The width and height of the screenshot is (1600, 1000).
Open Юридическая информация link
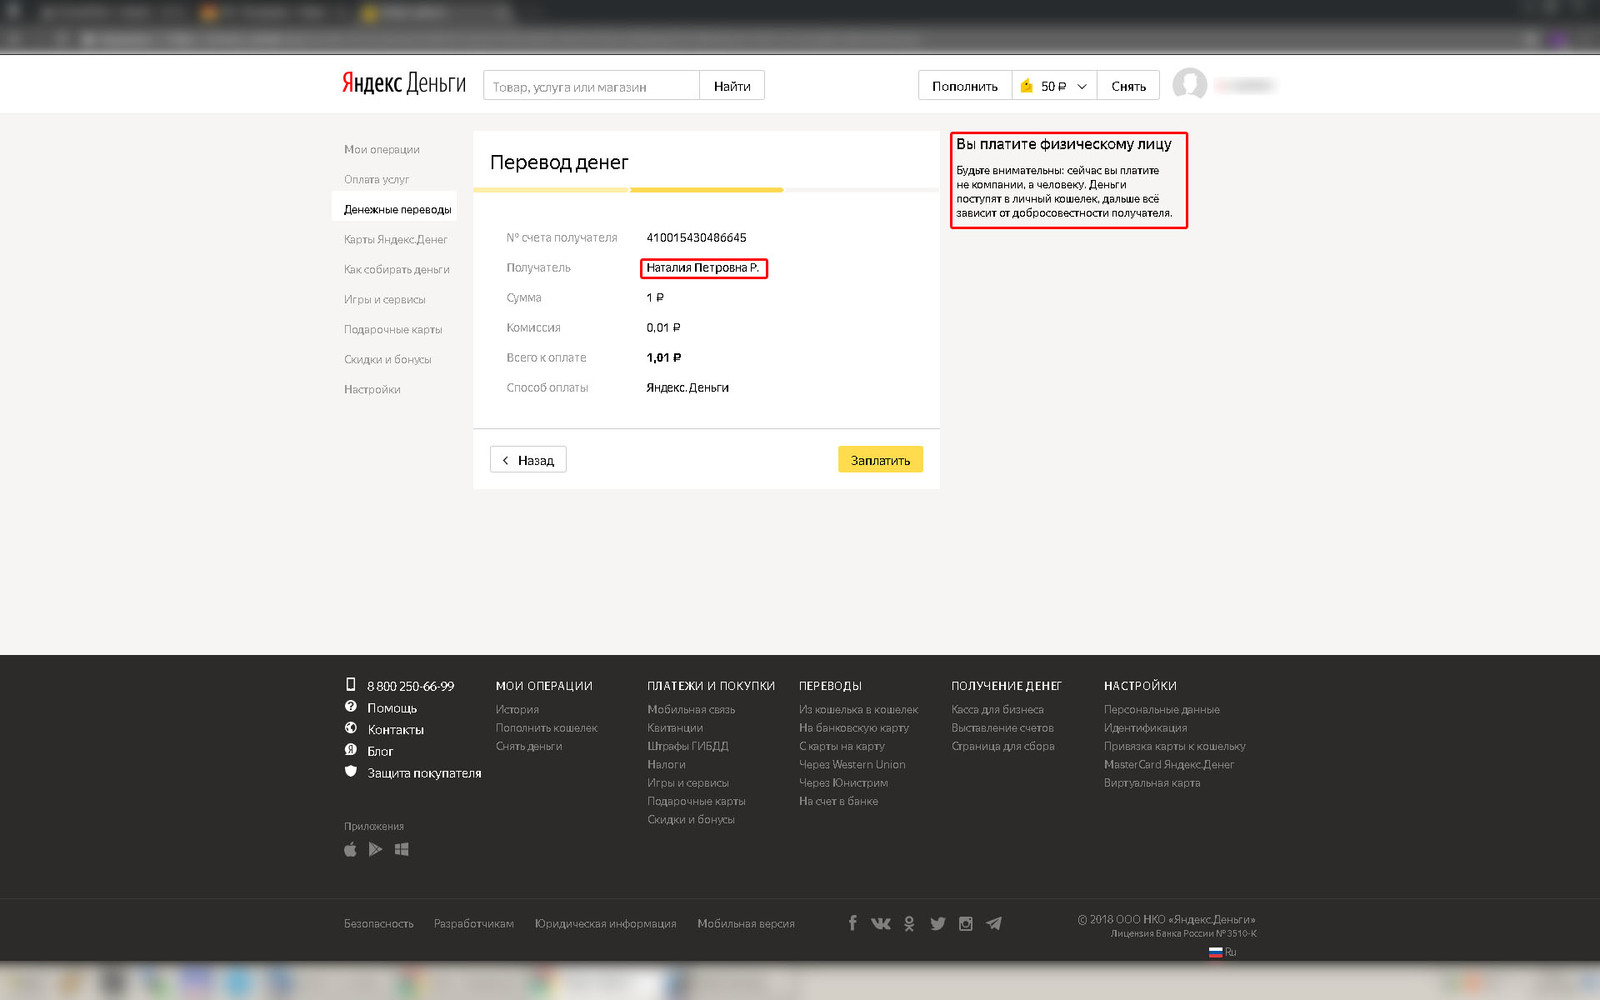coord(605,924)
